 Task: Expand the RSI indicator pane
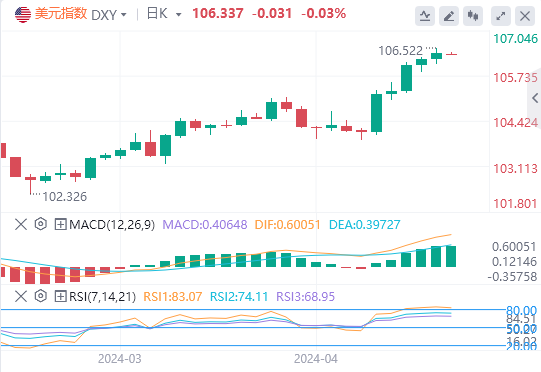tap(60, 296)
